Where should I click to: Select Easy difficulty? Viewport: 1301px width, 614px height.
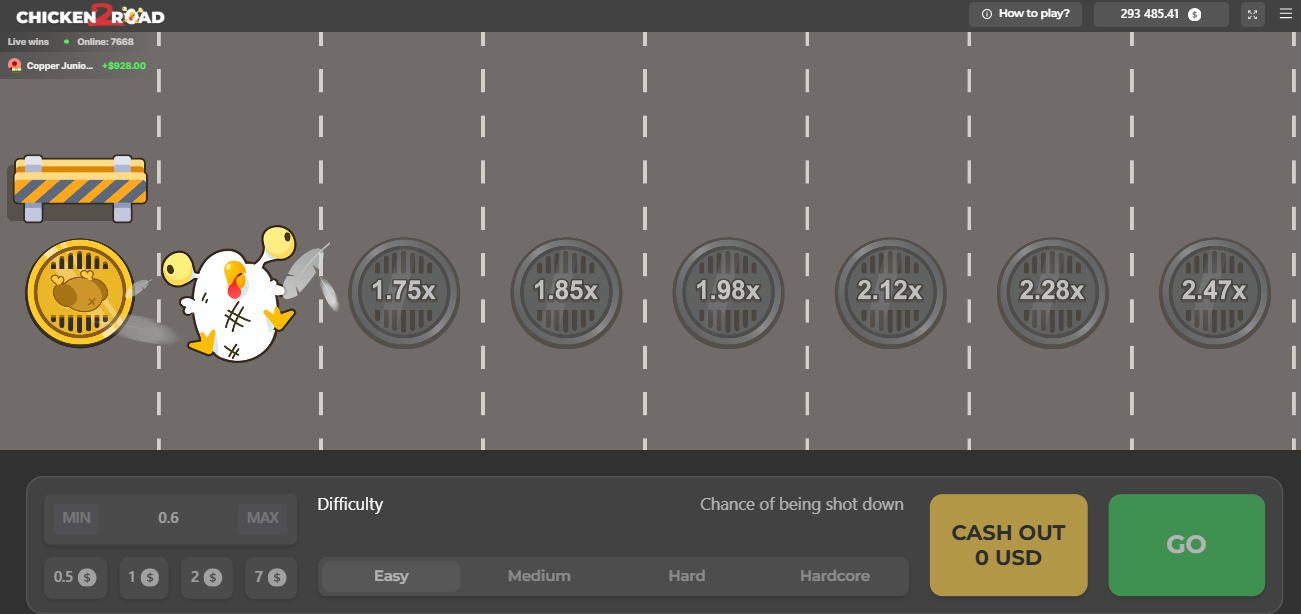pyautogui.click(x=391, y=576)
